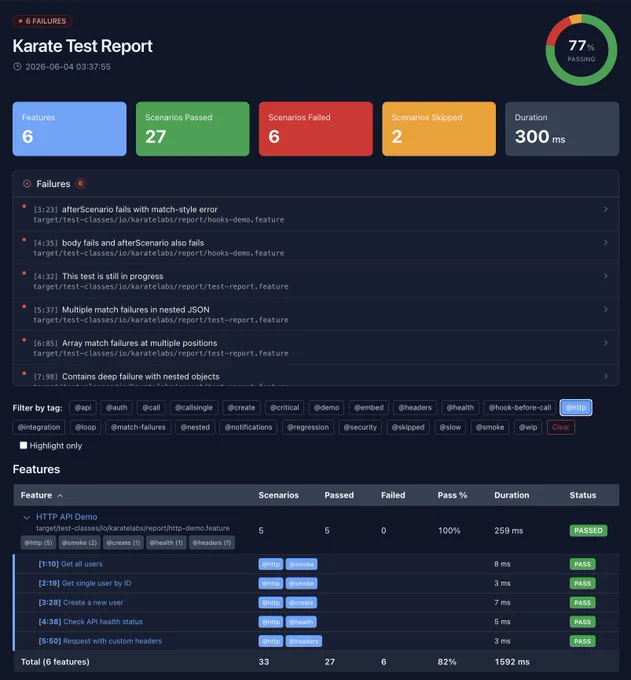This screenshot has height=680, width=631.
Task: Open the Features summary card
Action: (69, 129)
